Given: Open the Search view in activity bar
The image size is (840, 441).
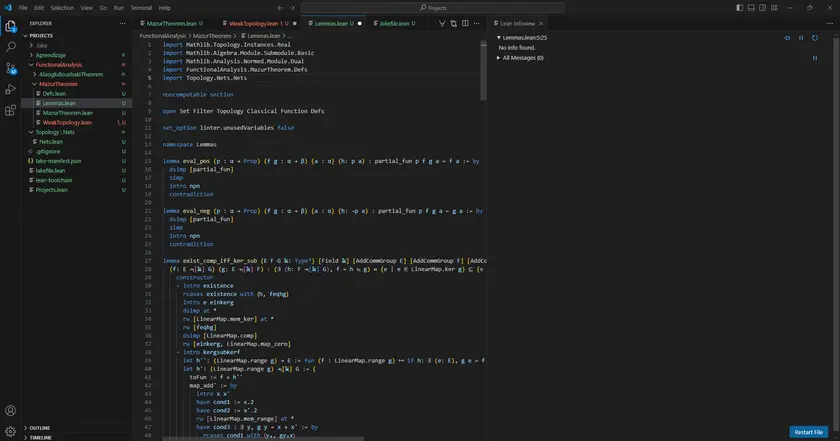Looking at the screenshot, I should [10, 47].
